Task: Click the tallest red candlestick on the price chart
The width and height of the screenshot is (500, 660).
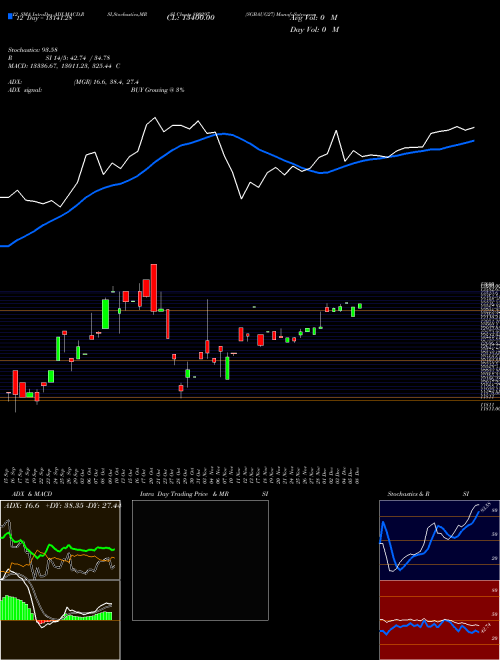Action: pos(154,288)
